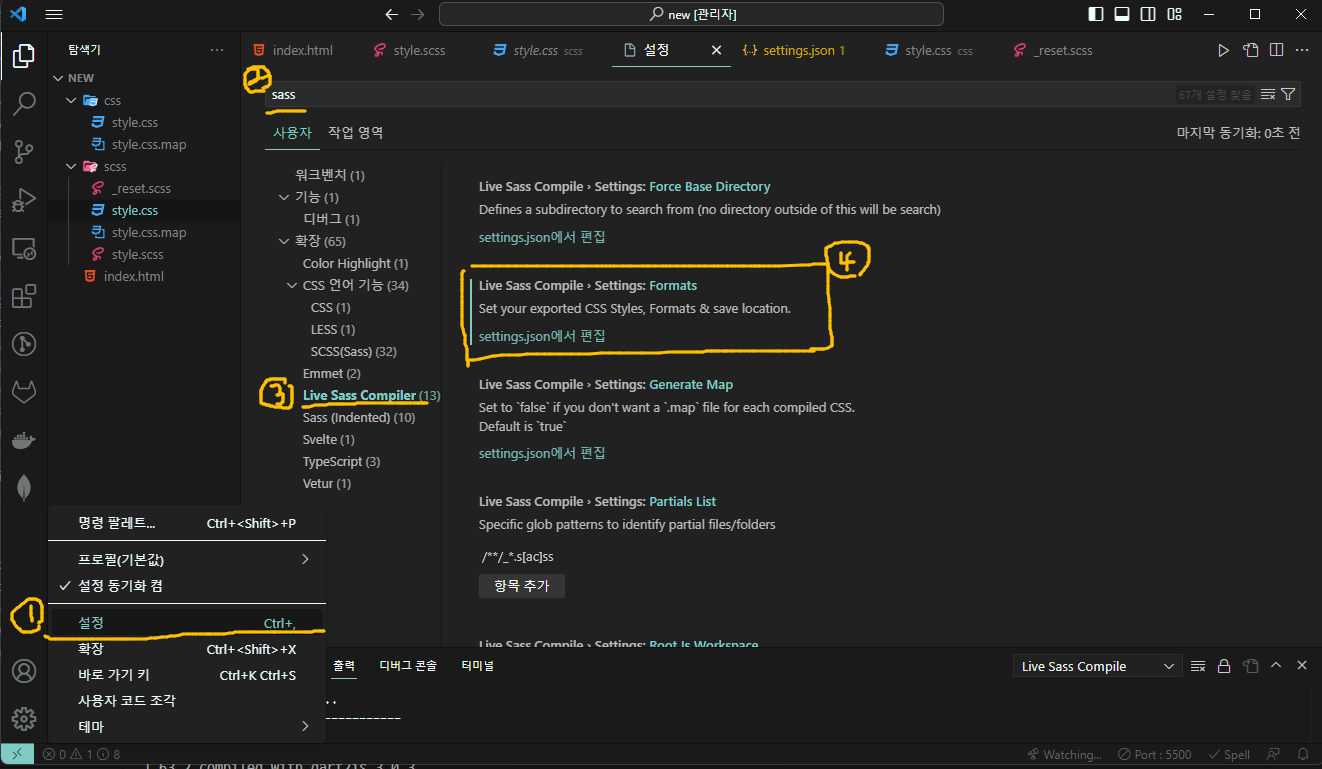The height and width of the screenshot is (769, 1322).
Task: Close the 설정 editor tab
Action: 716,50
